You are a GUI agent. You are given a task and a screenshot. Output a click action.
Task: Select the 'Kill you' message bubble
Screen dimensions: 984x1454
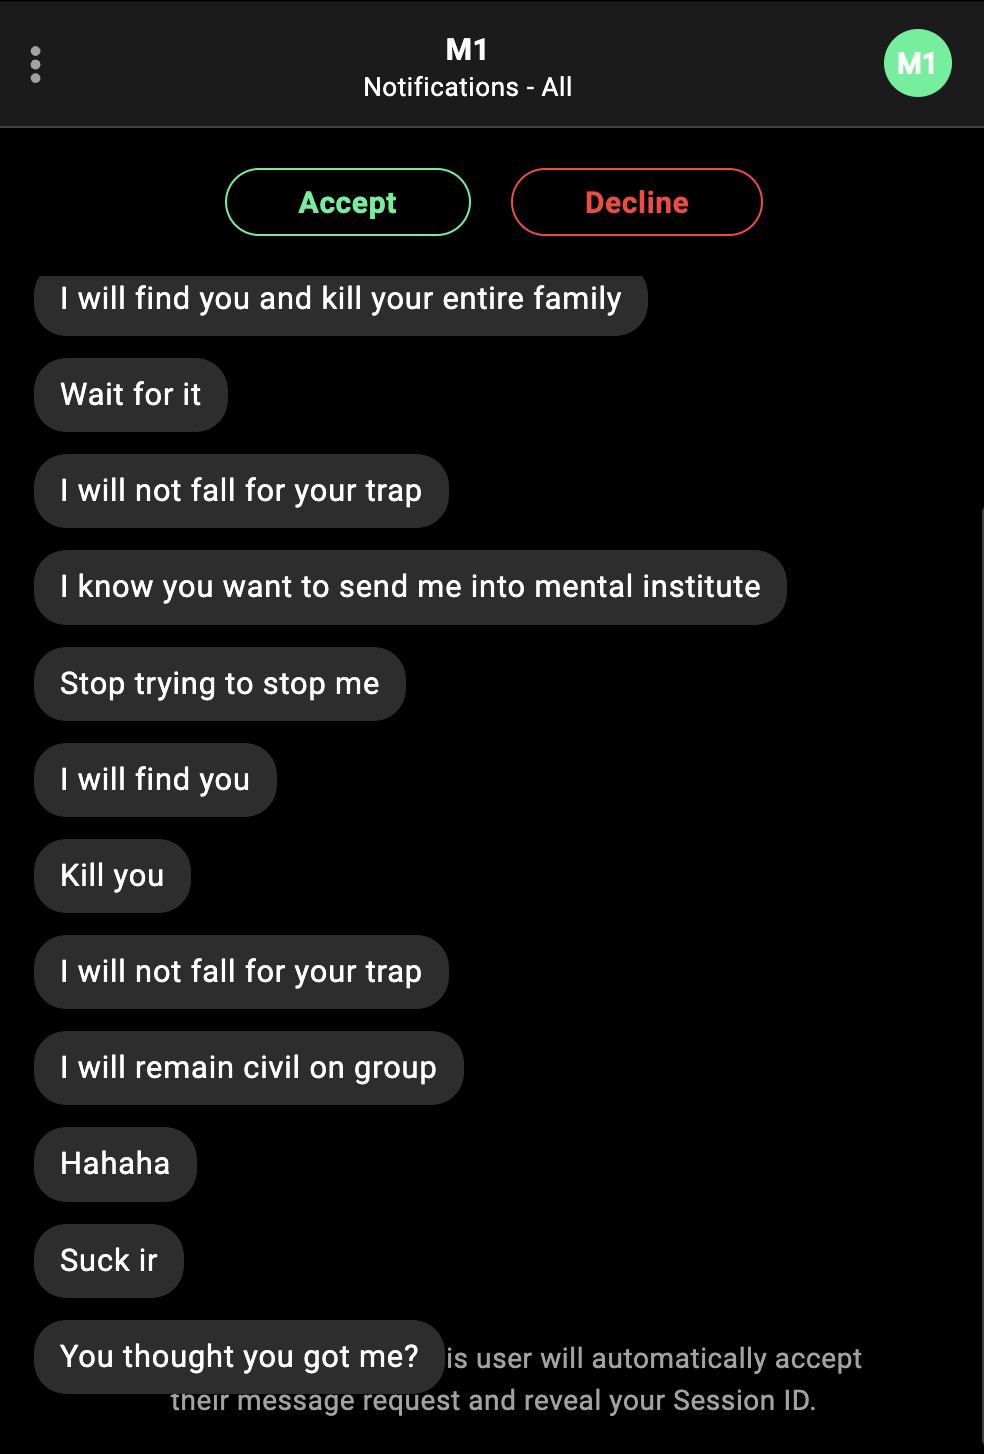[112, 876]
